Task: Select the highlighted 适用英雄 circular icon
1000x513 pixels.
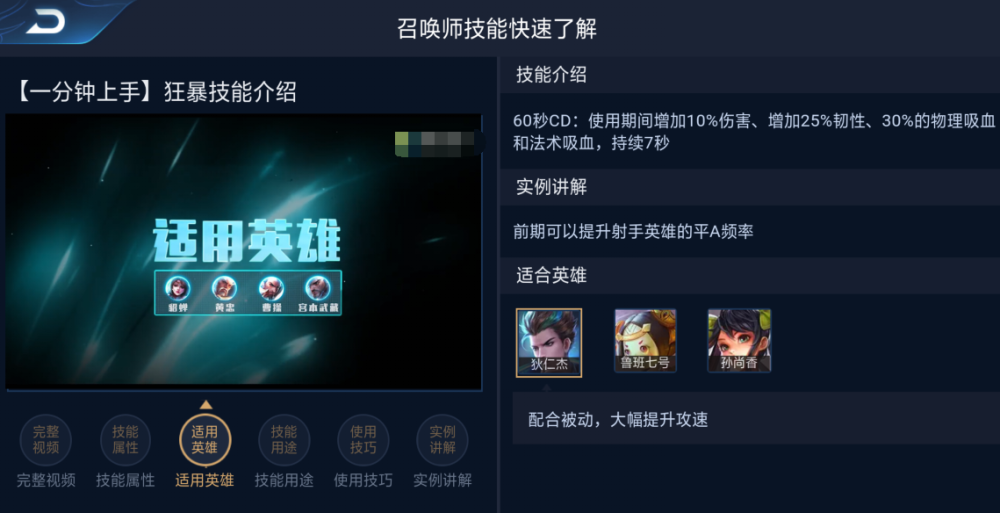Action: click(205, 440)
